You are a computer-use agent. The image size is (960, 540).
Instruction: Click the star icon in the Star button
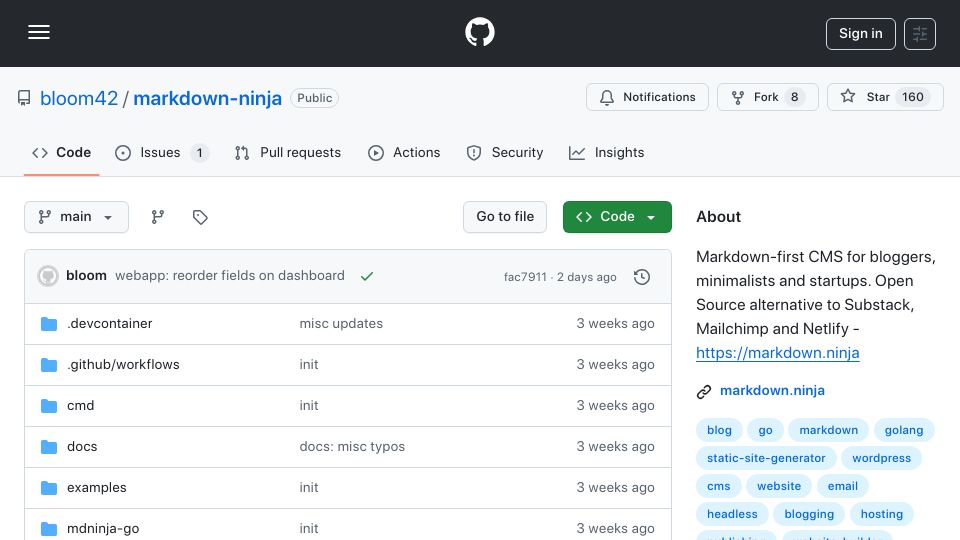(x=848, y=96)
